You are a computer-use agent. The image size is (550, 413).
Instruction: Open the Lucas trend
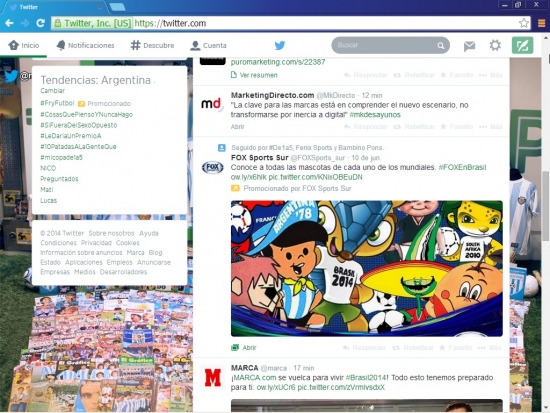pos(48,200)
